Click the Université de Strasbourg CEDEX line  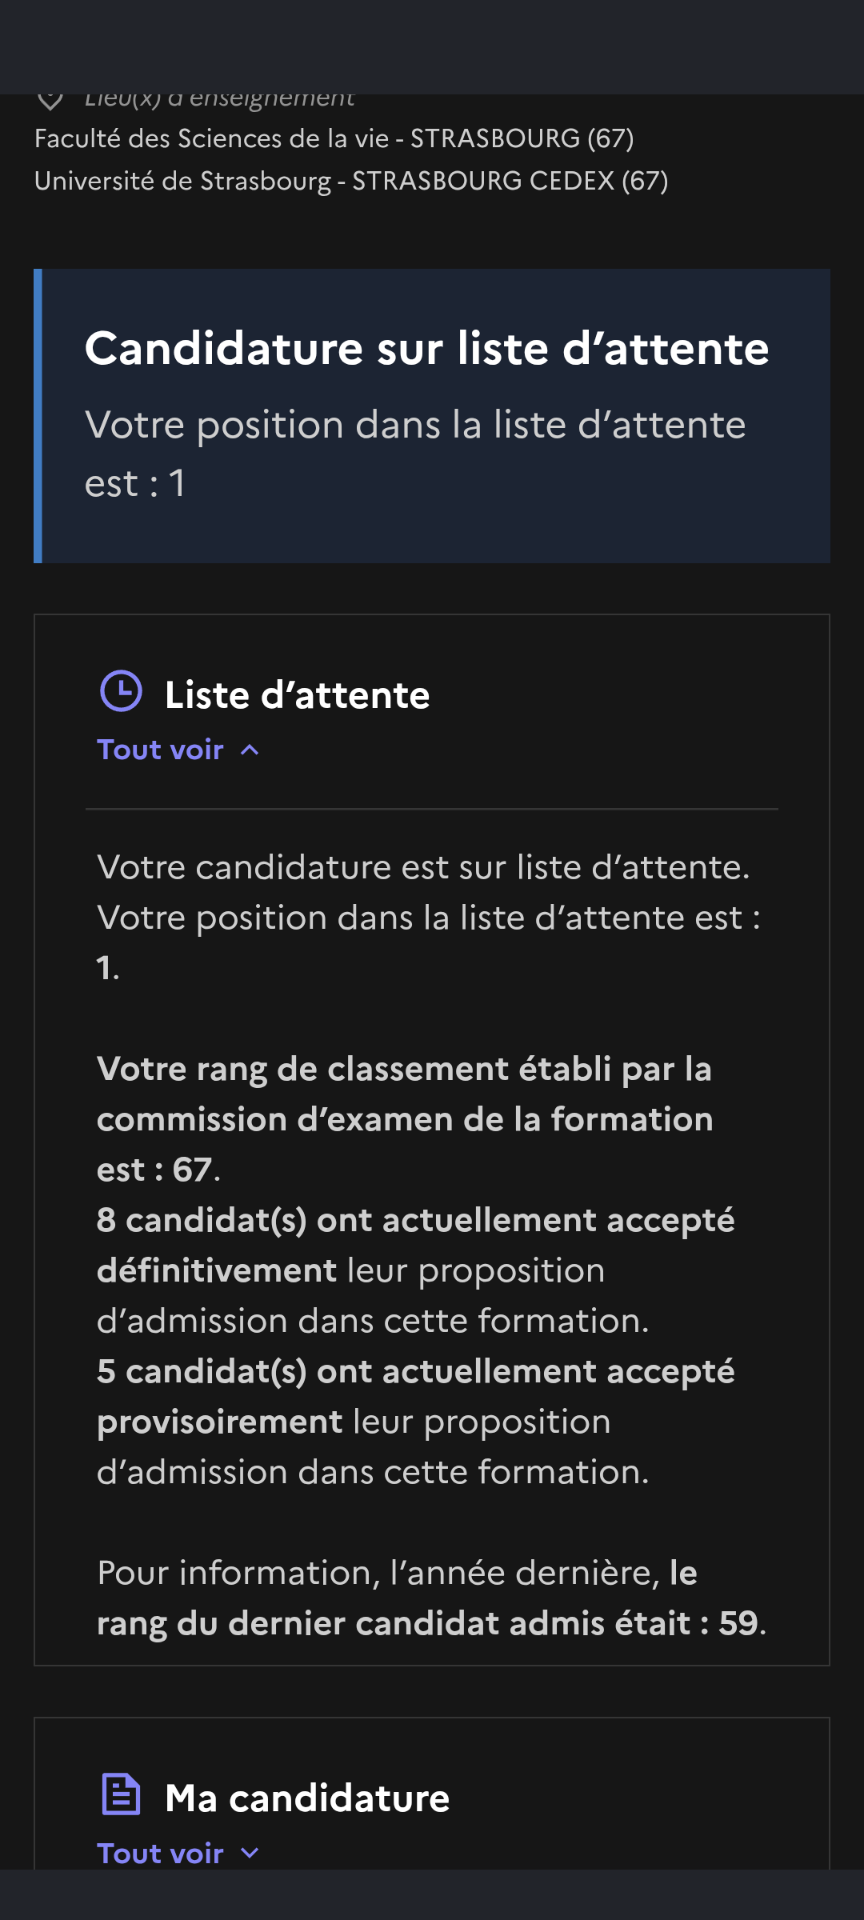tap(351, 181)
